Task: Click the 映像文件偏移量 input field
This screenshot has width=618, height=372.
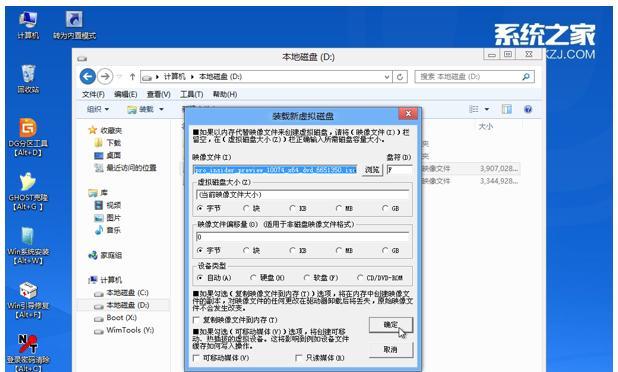Action: click(x=302, y=237)
